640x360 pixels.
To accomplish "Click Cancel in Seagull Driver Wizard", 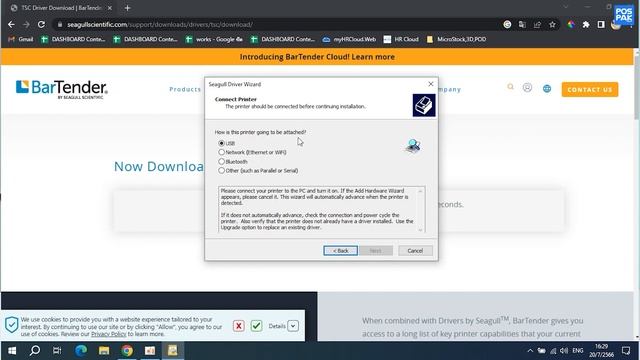I will coord(415,251).
